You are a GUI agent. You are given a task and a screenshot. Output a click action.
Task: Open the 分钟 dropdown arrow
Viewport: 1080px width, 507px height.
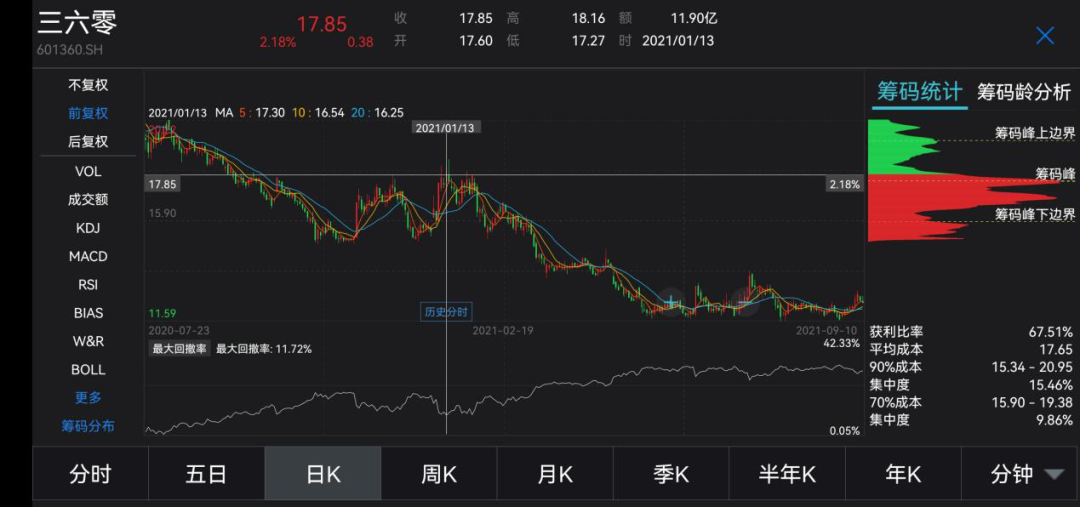coord(1054,474)
